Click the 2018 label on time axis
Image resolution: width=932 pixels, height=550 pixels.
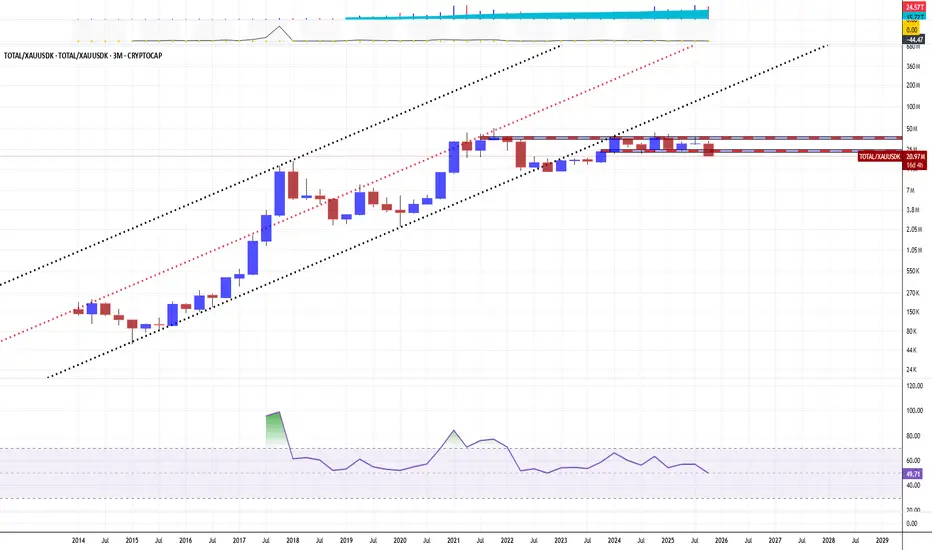tap(292, 541)
